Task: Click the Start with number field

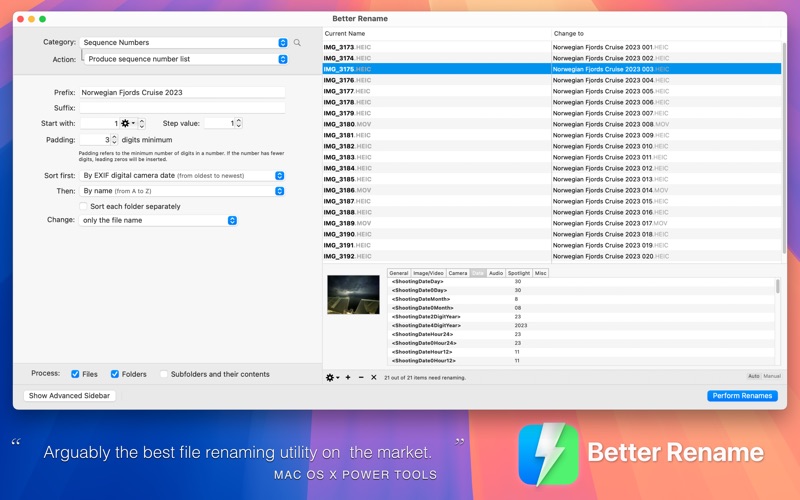Action: (100, 123)
